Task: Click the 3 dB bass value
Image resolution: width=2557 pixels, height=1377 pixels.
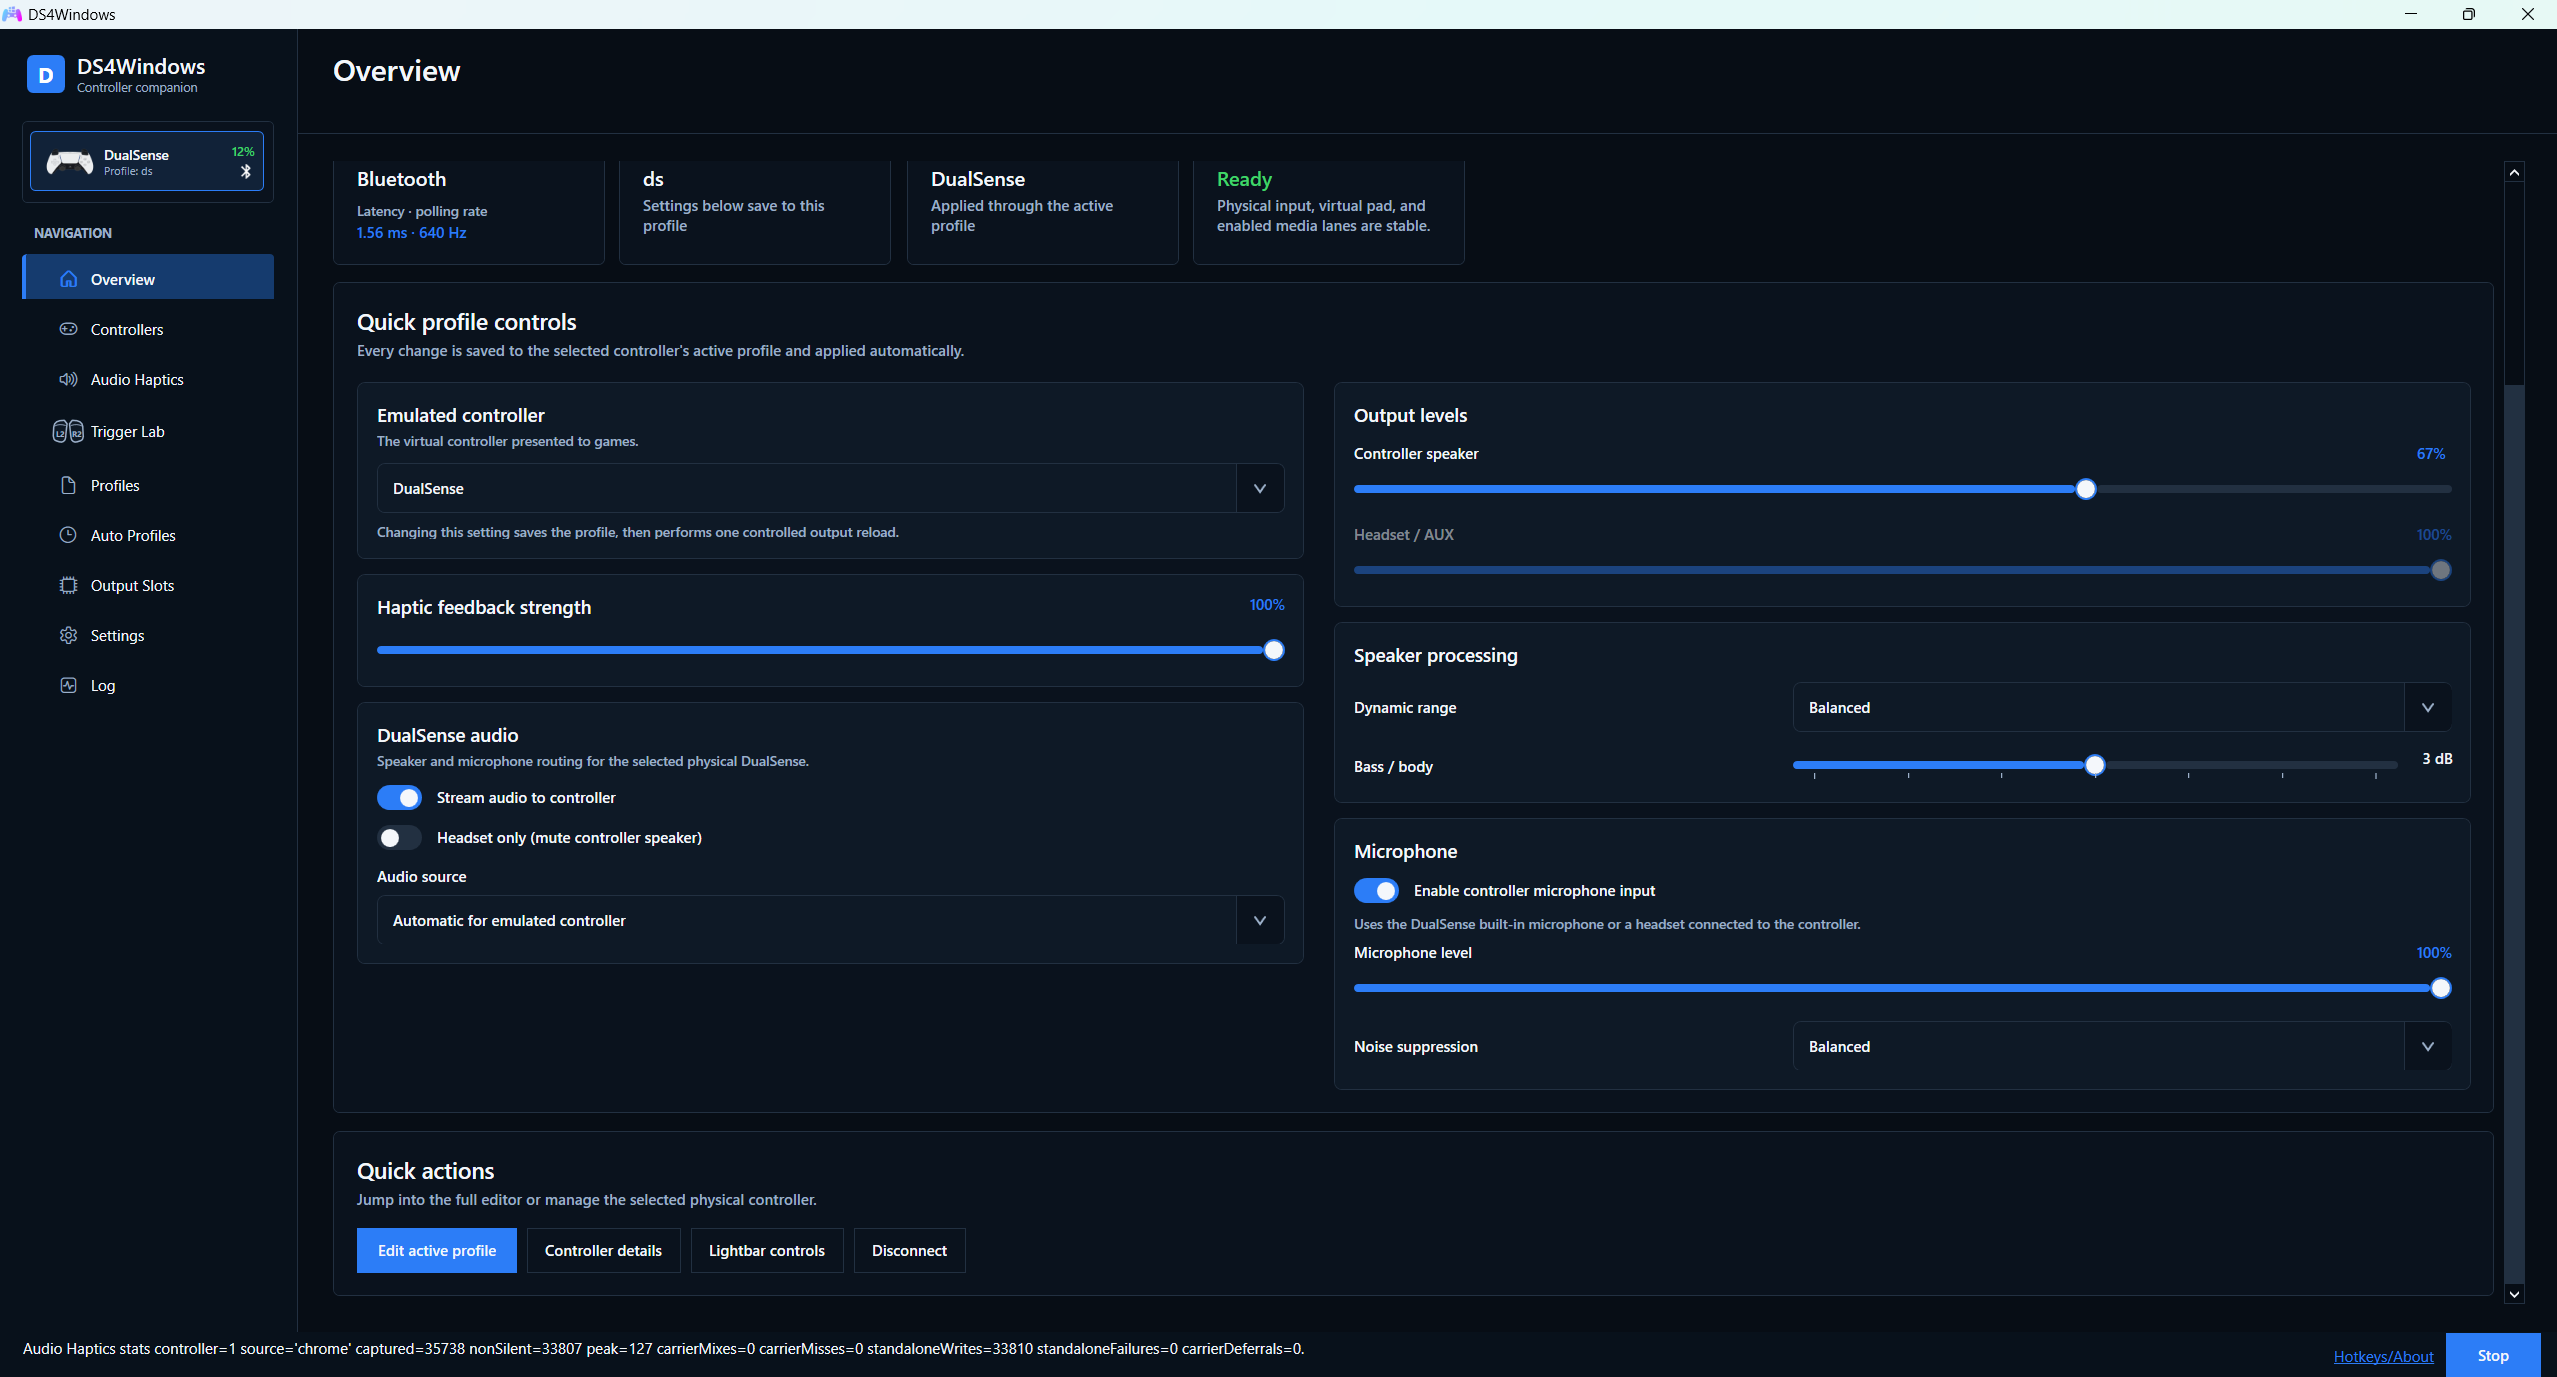Action: click(2437, 759)
